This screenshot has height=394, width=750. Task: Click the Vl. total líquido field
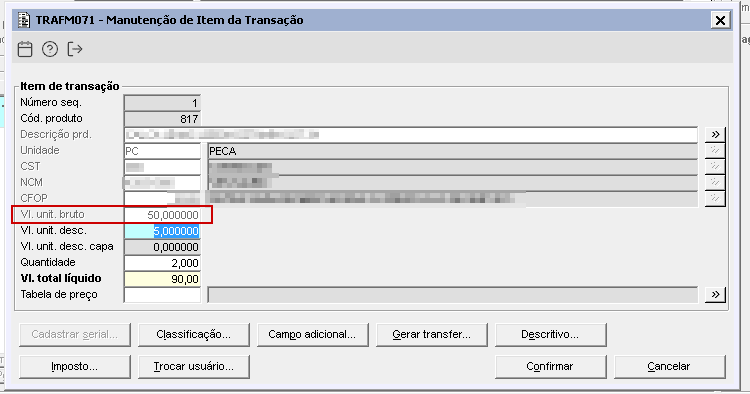(x=162, y=279)
